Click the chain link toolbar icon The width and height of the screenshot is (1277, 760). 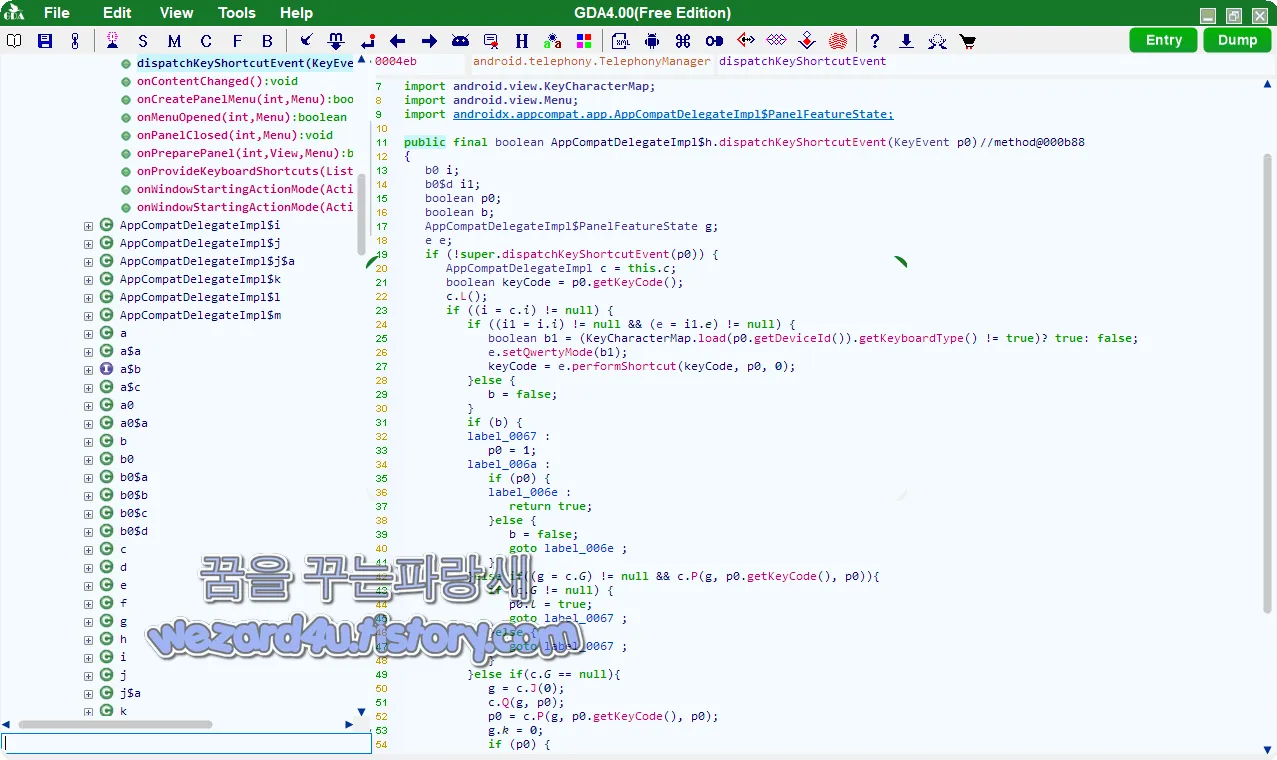(74, 41)
